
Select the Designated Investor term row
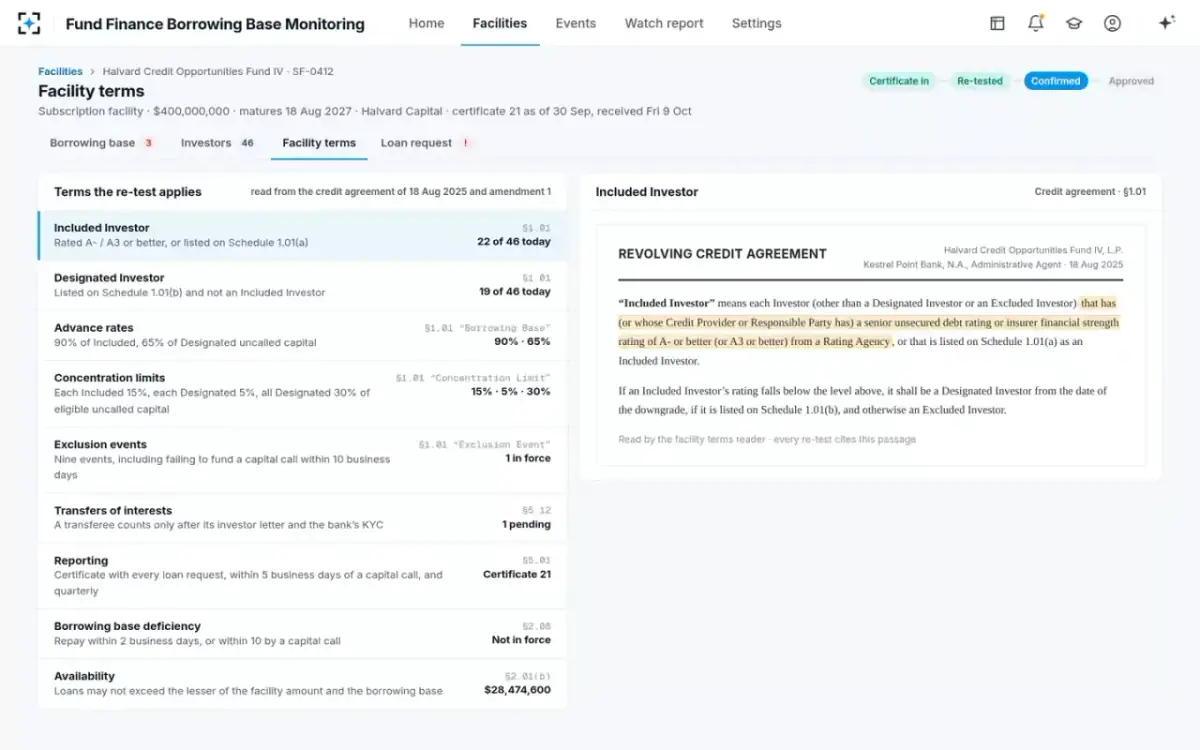coord(302,286)
